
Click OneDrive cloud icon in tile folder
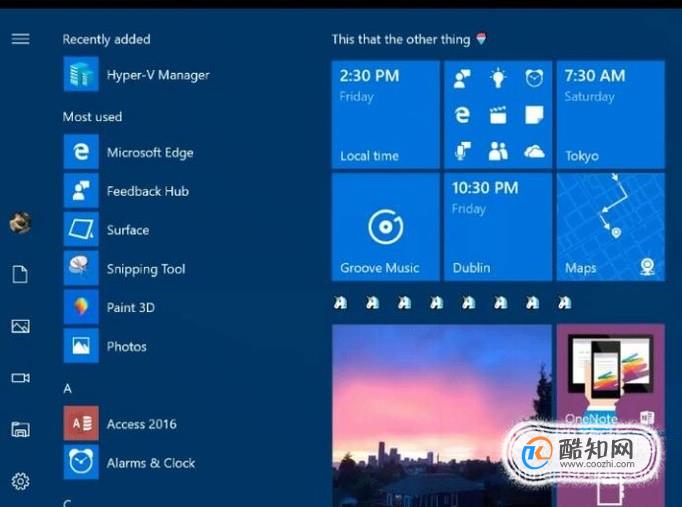[534, 151]
